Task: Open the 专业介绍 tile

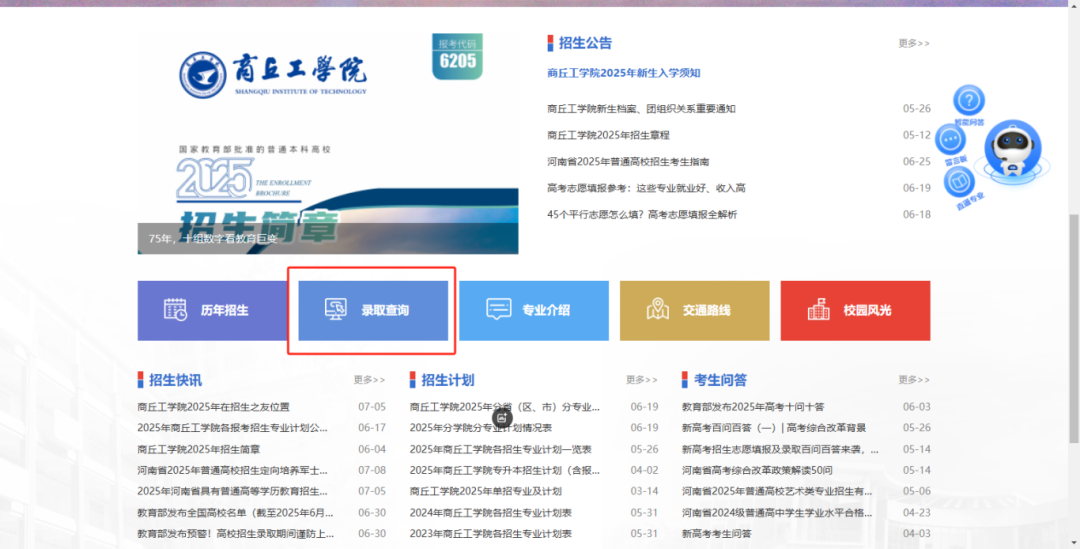Action: click(534, 311)
